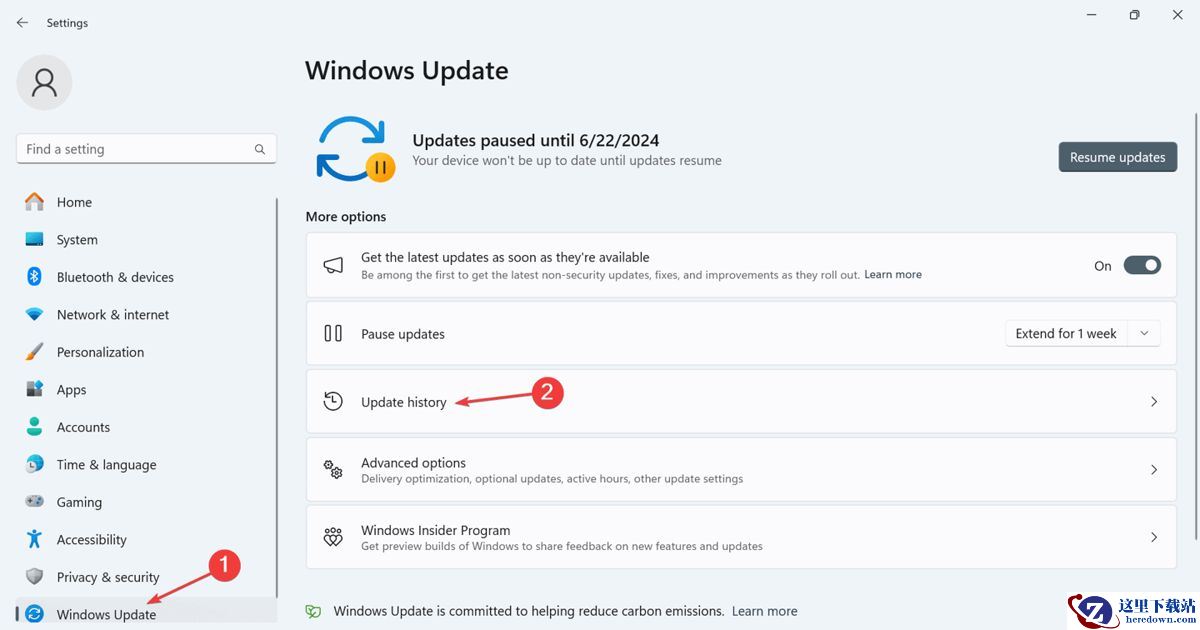Click the Accessibility figure icon

pos(35,540)
